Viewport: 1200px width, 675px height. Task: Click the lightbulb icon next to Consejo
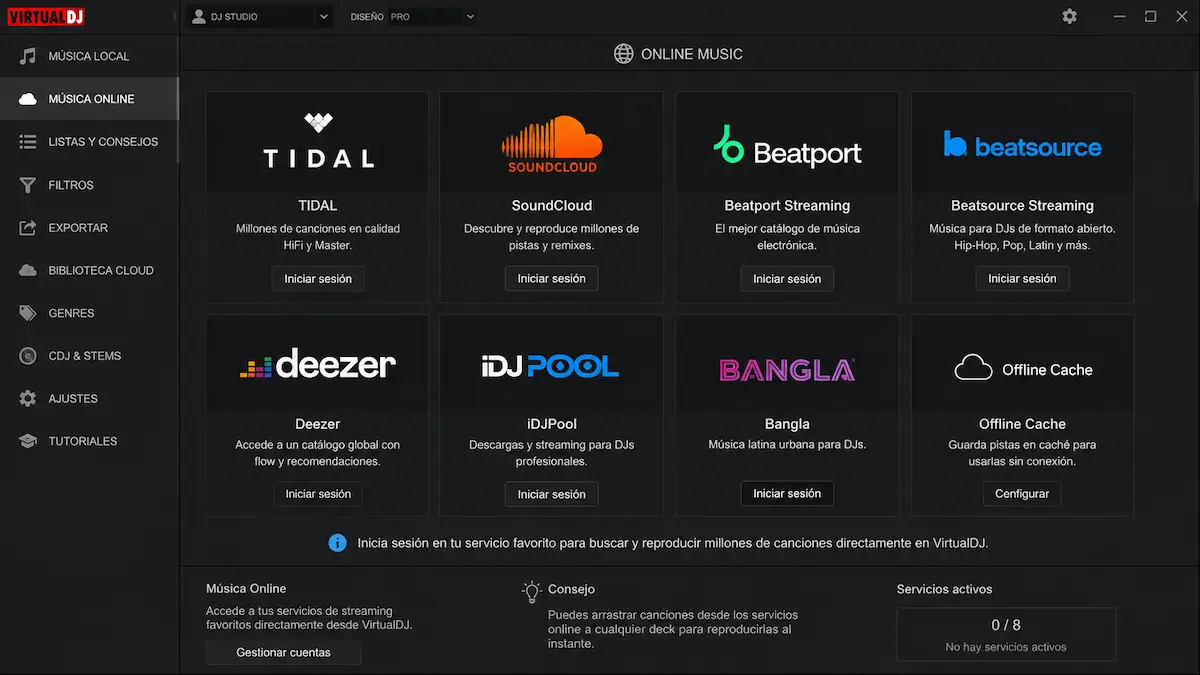coord(532,591)
